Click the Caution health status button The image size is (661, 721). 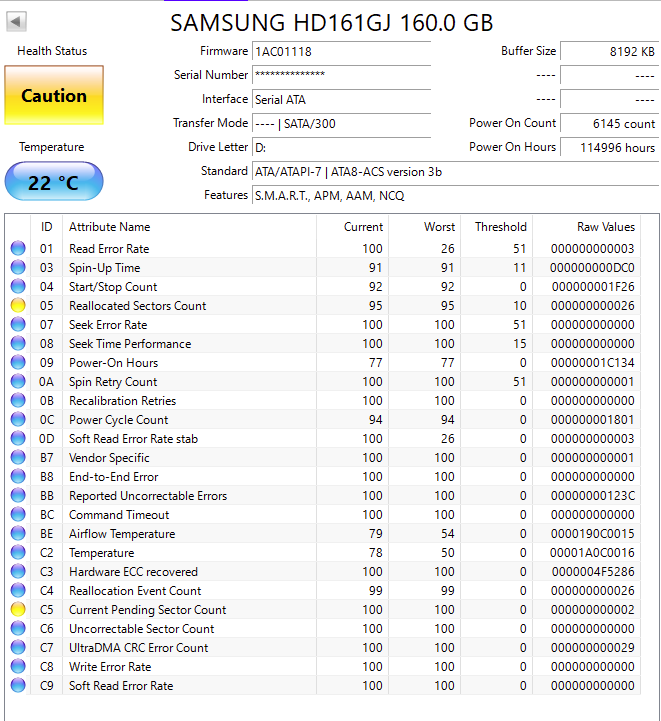pos(54,95)
